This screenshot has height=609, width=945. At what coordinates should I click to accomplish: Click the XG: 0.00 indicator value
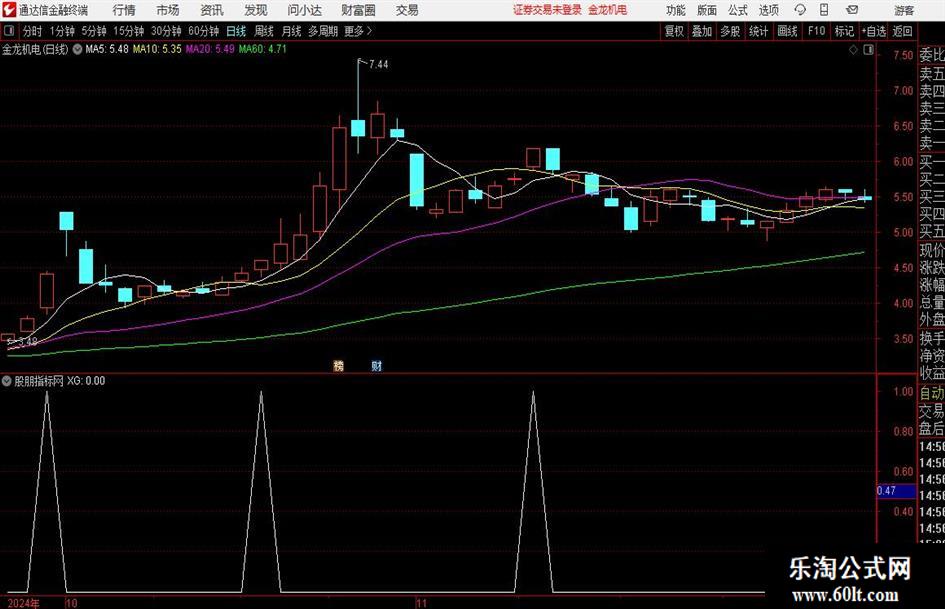pos(86,381)
